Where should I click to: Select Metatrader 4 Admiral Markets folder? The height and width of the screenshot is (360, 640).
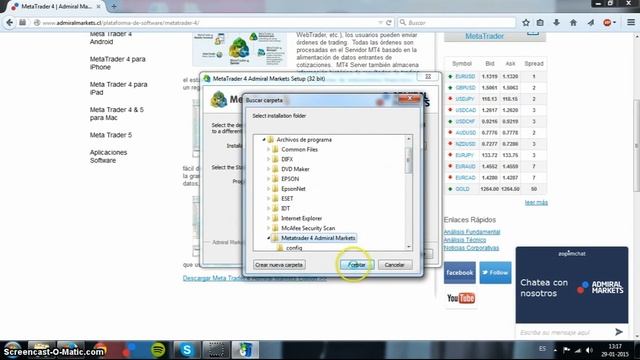(318, 238)
